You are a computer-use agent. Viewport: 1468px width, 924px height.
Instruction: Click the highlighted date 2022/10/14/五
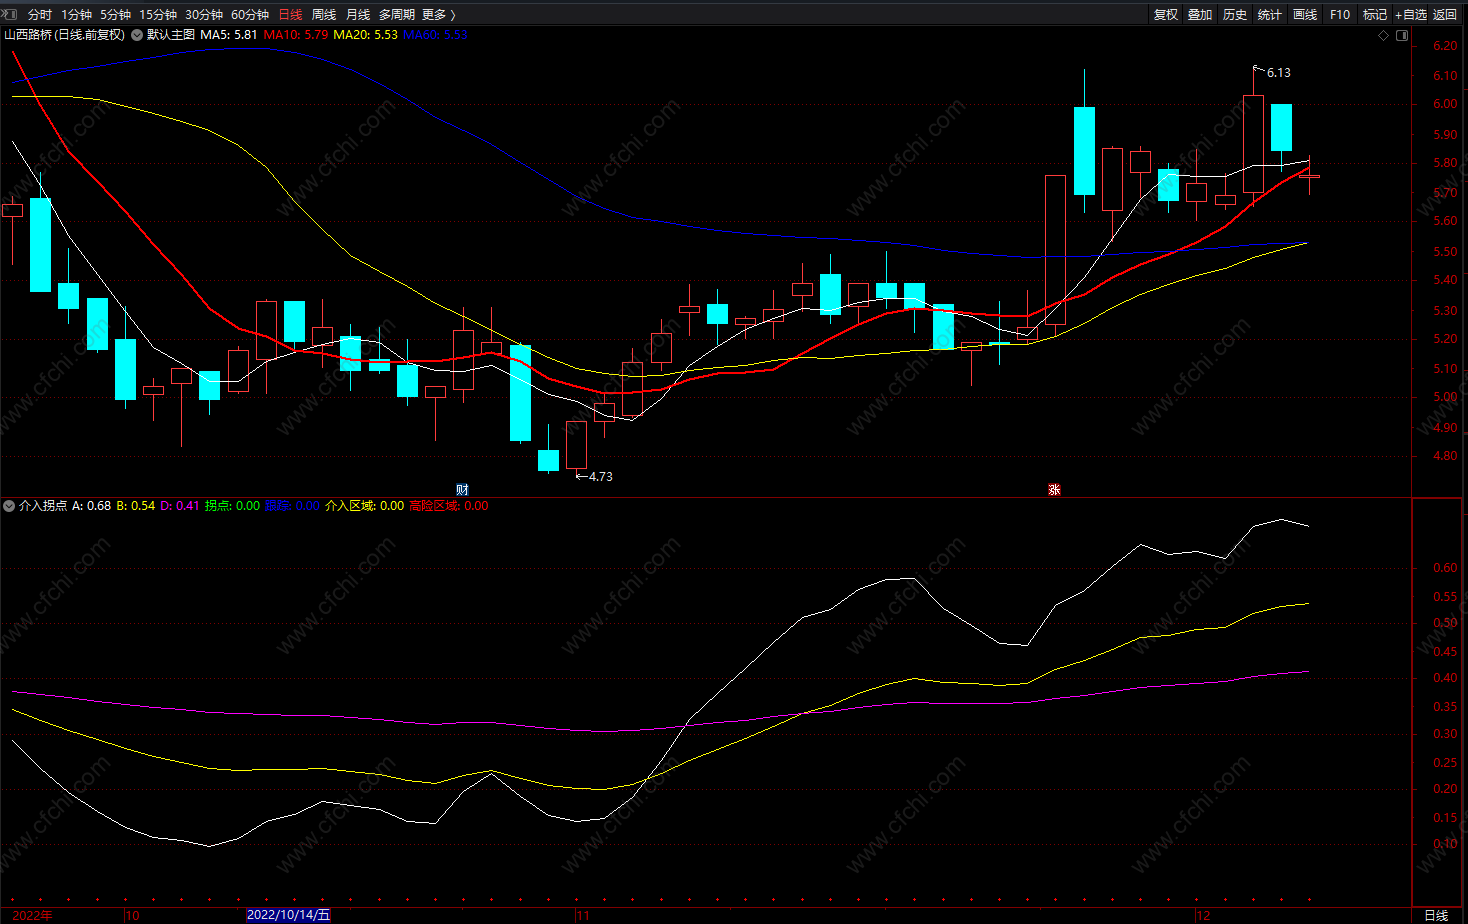[288, 915]
